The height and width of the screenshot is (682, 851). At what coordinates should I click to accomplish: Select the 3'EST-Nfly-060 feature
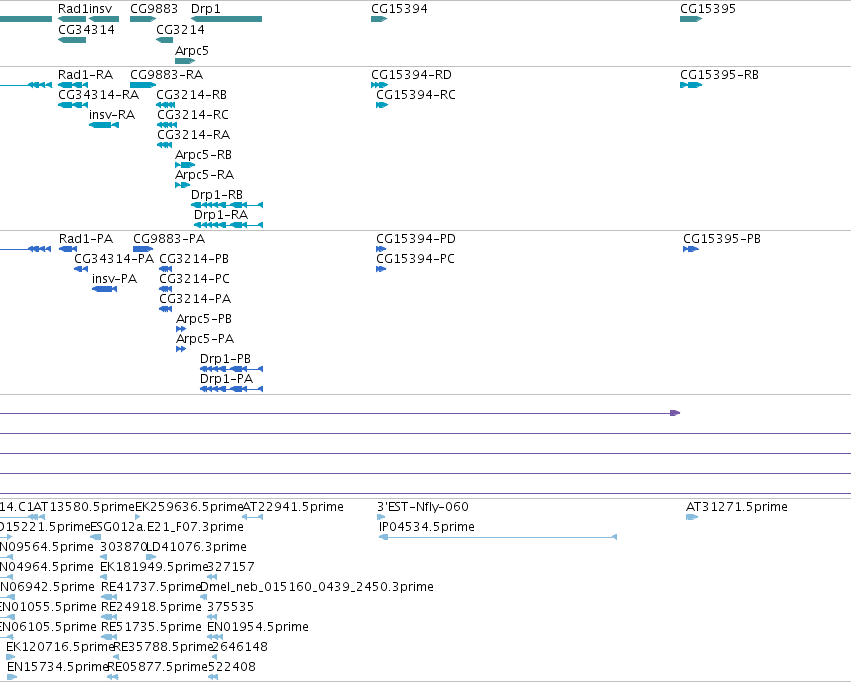click(x=423, y=507)
